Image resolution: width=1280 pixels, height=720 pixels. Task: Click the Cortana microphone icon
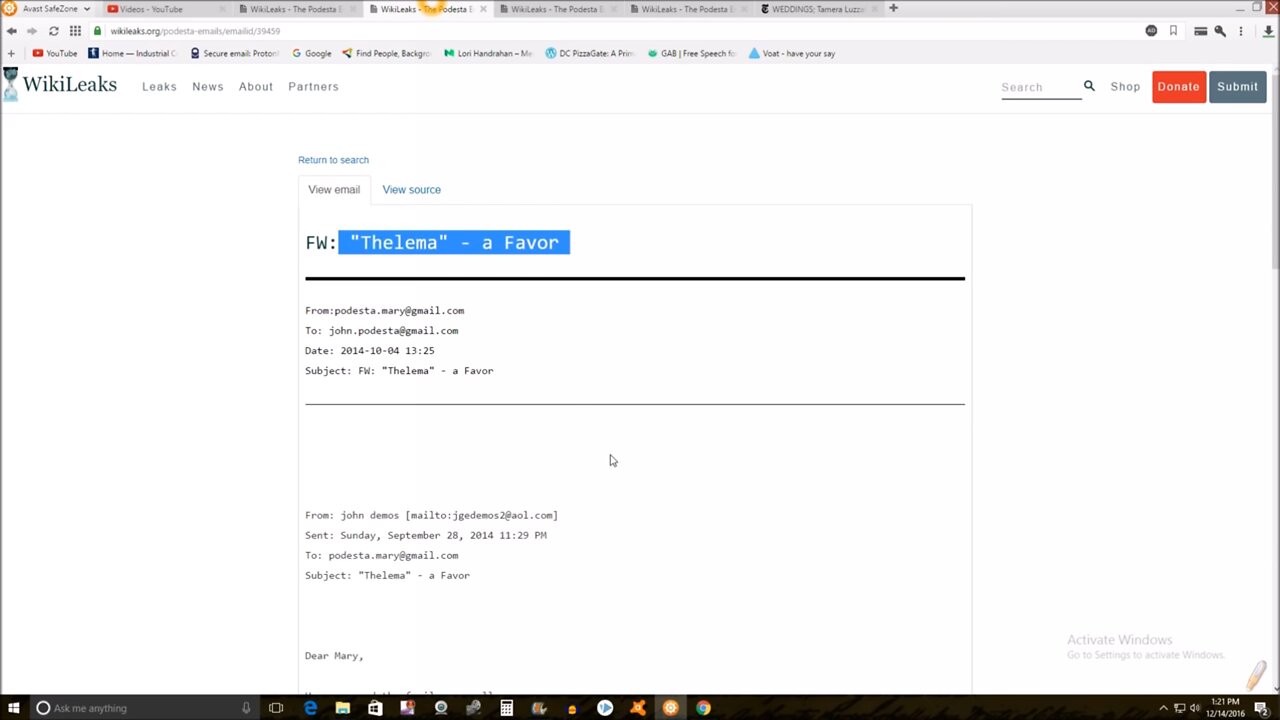pos(245,708)
